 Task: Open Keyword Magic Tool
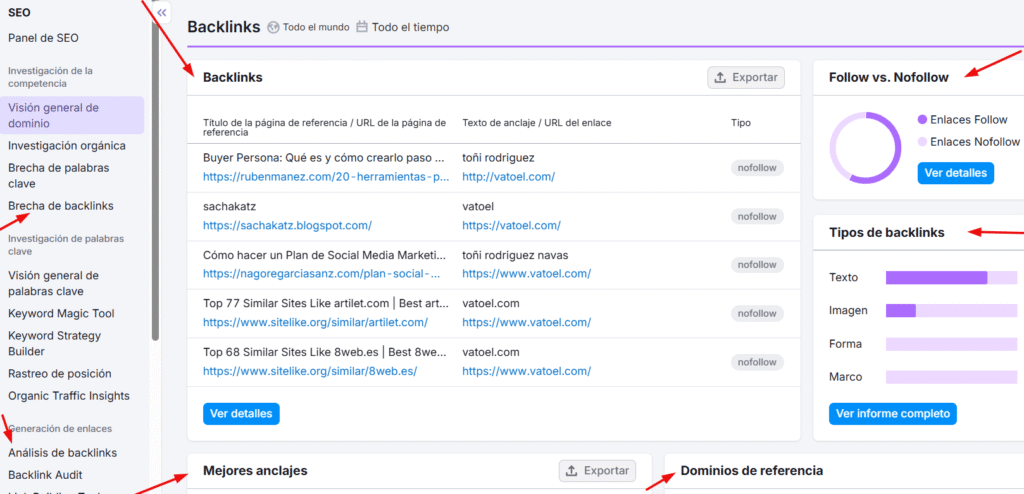pyautogui.click(x=61, y=313)
